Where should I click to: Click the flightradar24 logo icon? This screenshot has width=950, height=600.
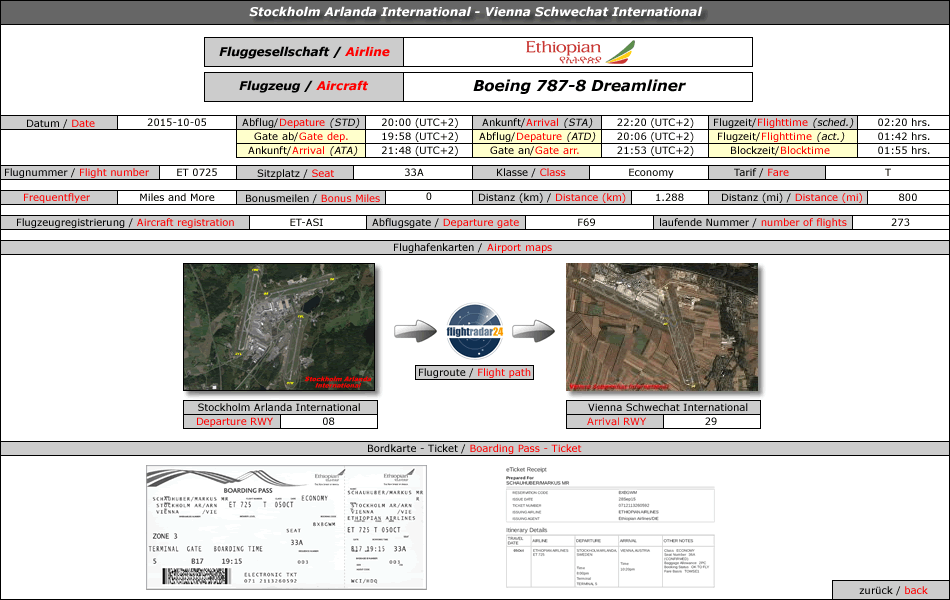coord(475,332)
